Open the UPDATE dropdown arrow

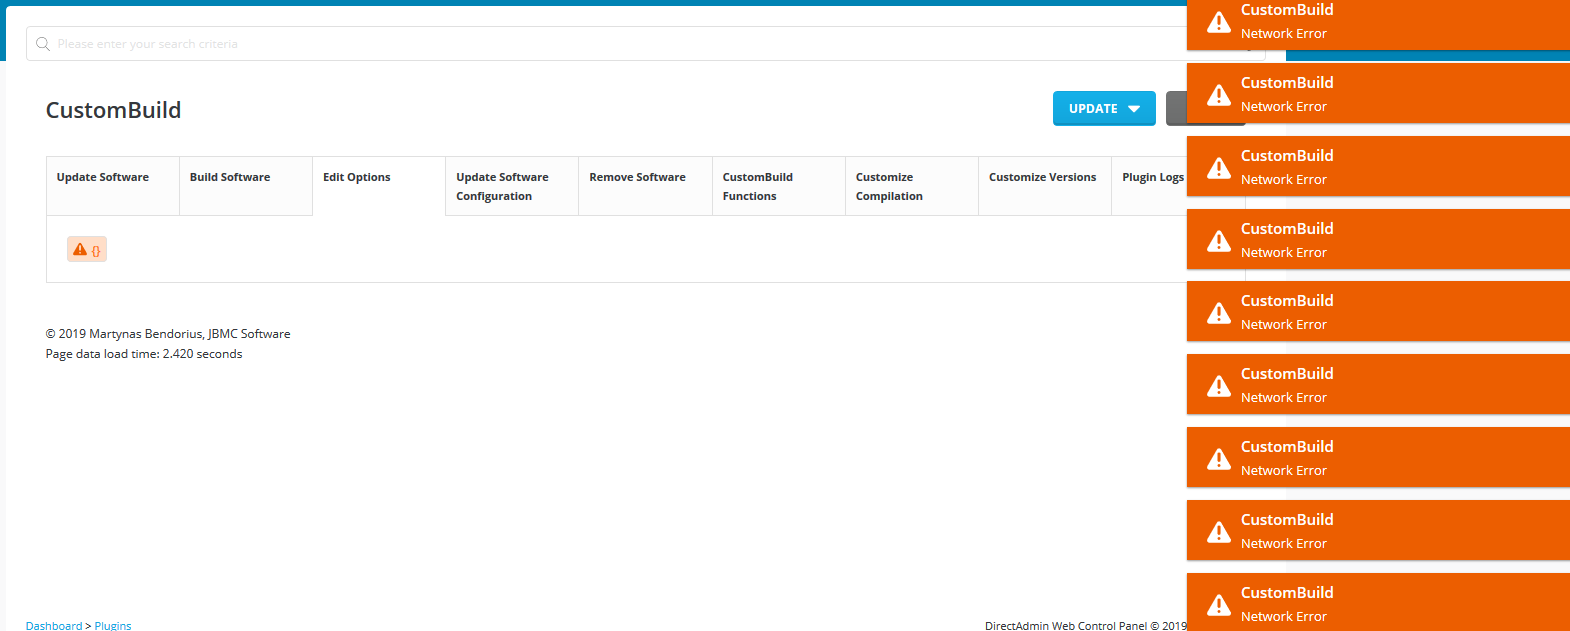point(1134,109)
